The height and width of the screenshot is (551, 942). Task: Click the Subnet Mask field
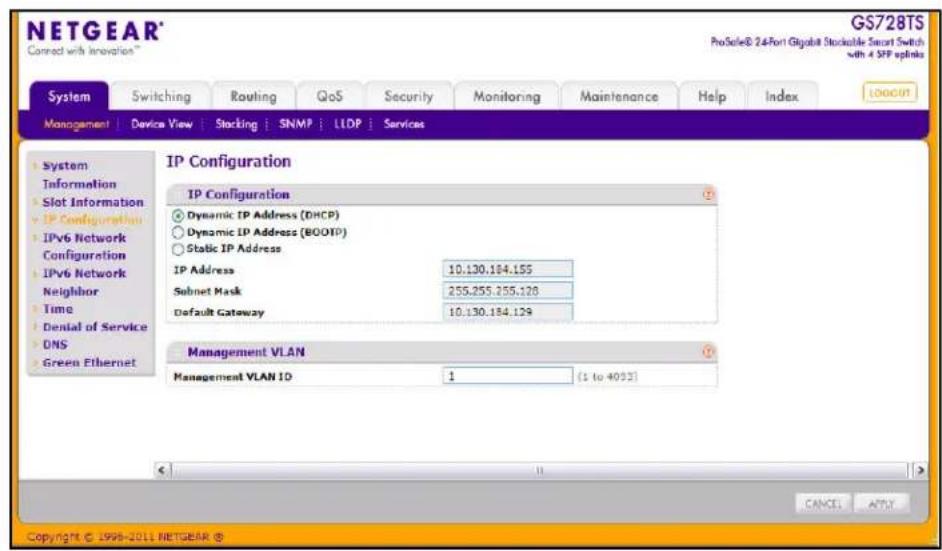508,291
